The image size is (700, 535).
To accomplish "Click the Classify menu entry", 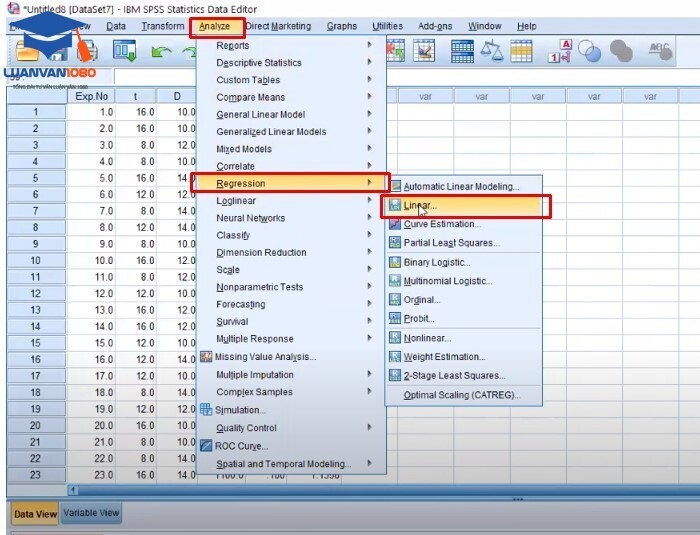I will point(233,235).
